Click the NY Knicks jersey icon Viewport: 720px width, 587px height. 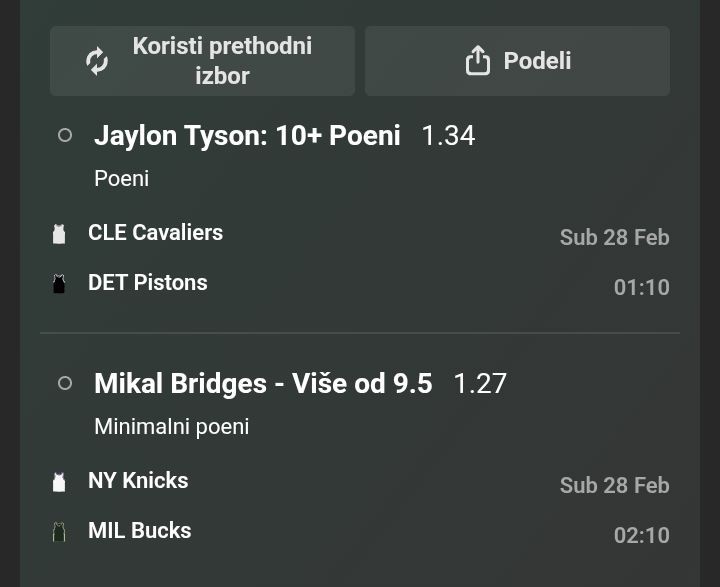(x=59, y=482)
